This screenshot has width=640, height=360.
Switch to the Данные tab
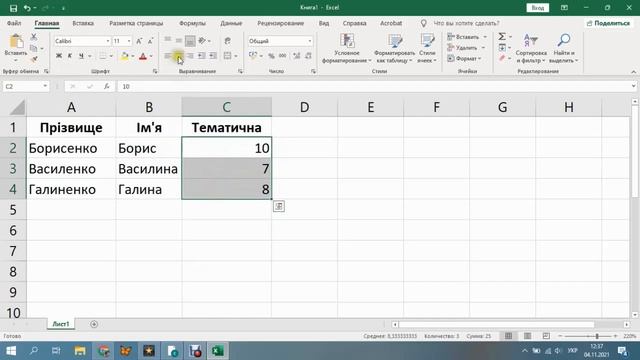pyautogui.click(x=231, y=23)
